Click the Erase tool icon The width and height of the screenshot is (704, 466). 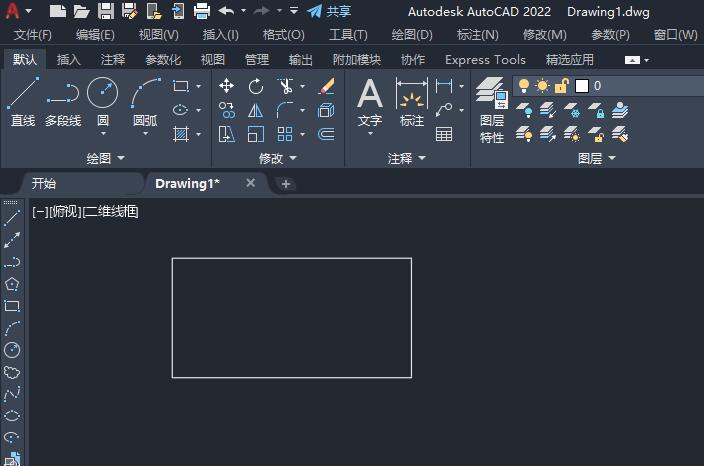pos(326,86)
